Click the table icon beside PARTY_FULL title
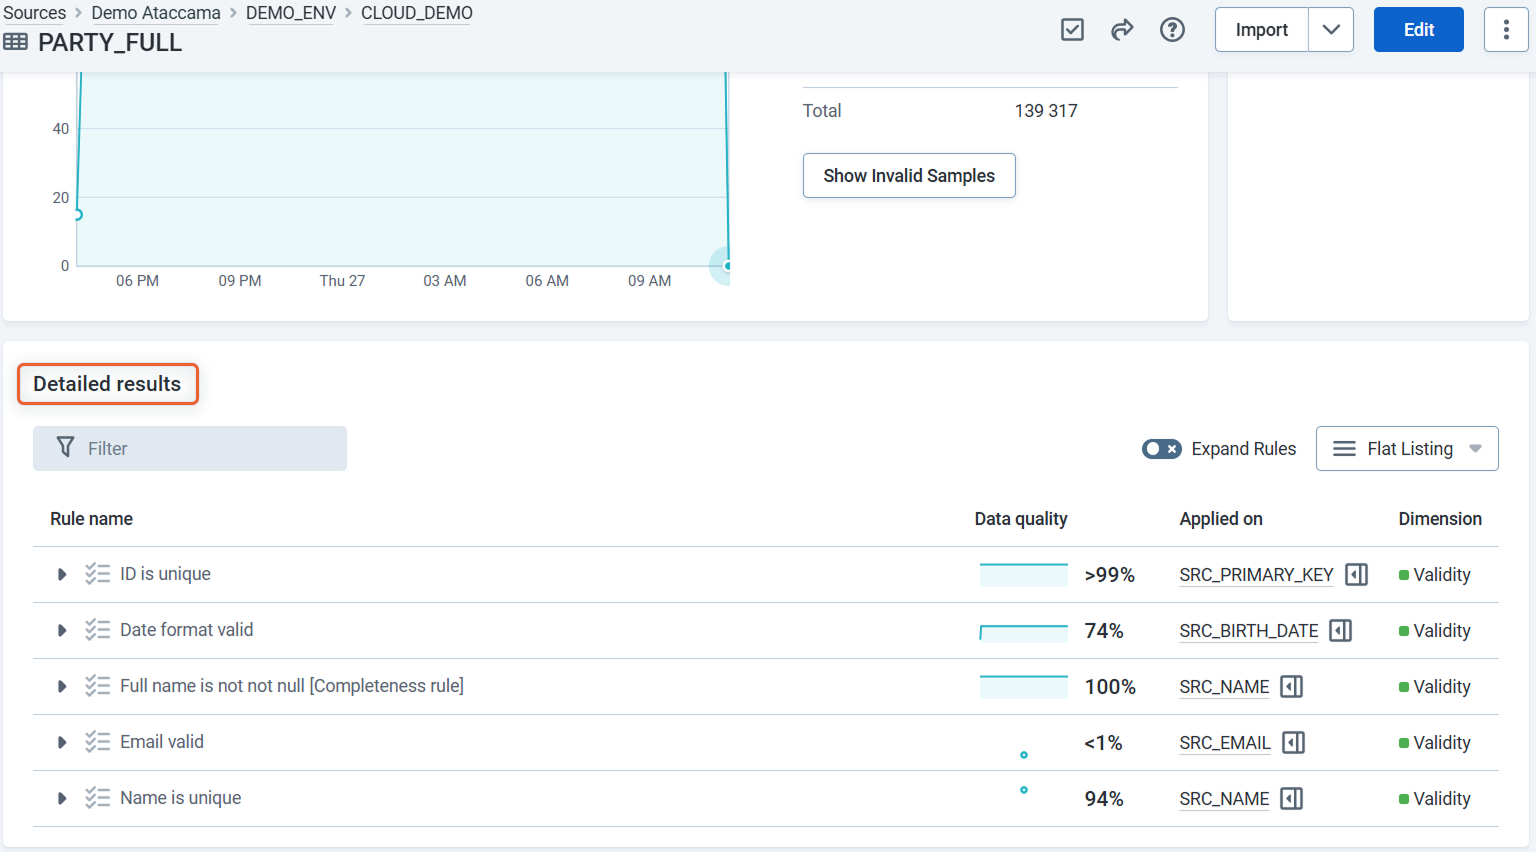The width and height of the screenshot is (1536, 852). tap(17, 42)
